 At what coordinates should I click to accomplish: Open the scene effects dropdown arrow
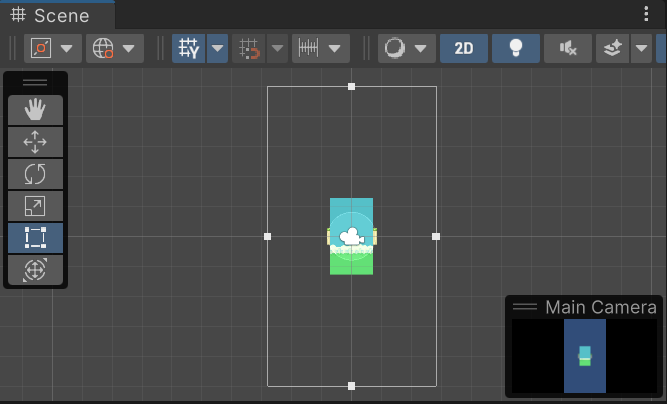point(641,48)
